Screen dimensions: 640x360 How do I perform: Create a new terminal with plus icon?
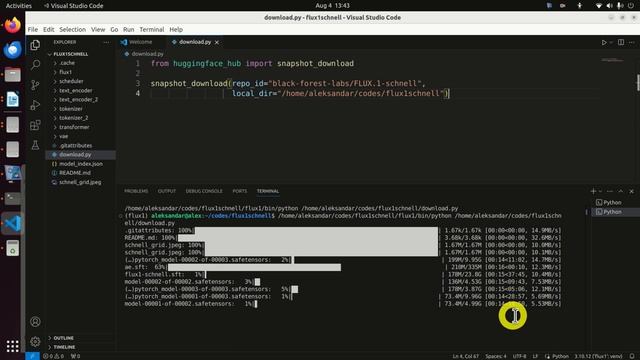[x=593, y=191]
